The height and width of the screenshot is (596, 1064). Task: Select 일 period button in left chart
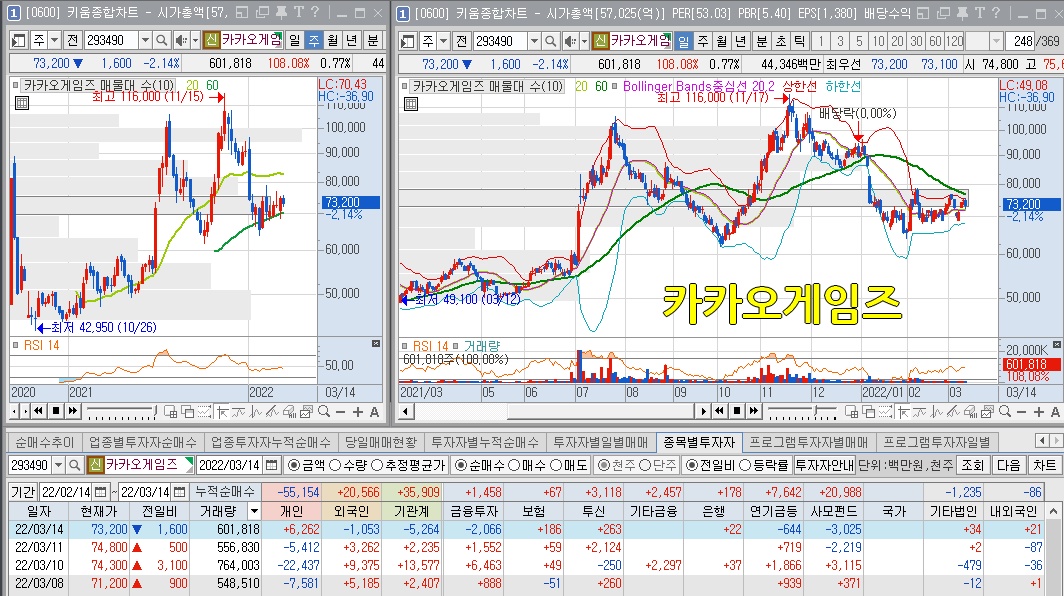[294, 41]
